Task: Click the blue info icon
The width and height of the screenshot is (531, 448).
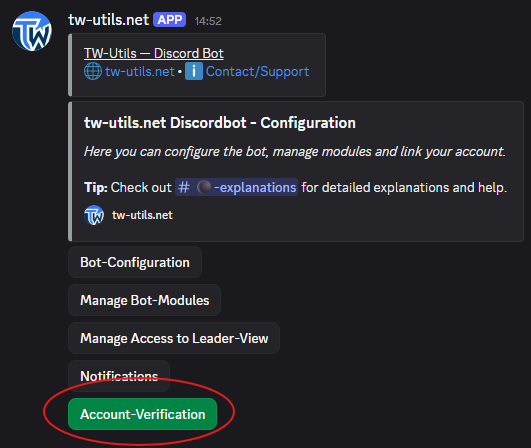Action: 194,71
